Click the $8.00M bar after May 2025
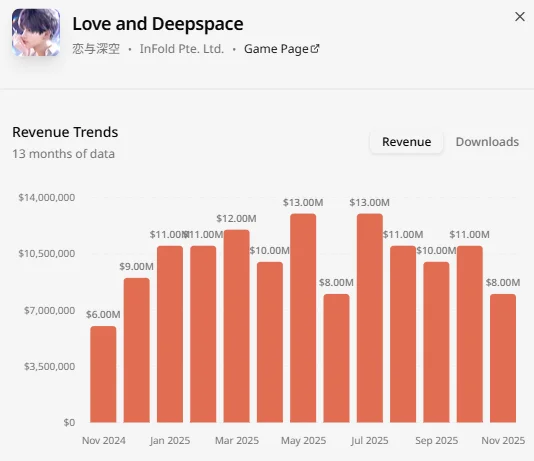 coord(336,358)
